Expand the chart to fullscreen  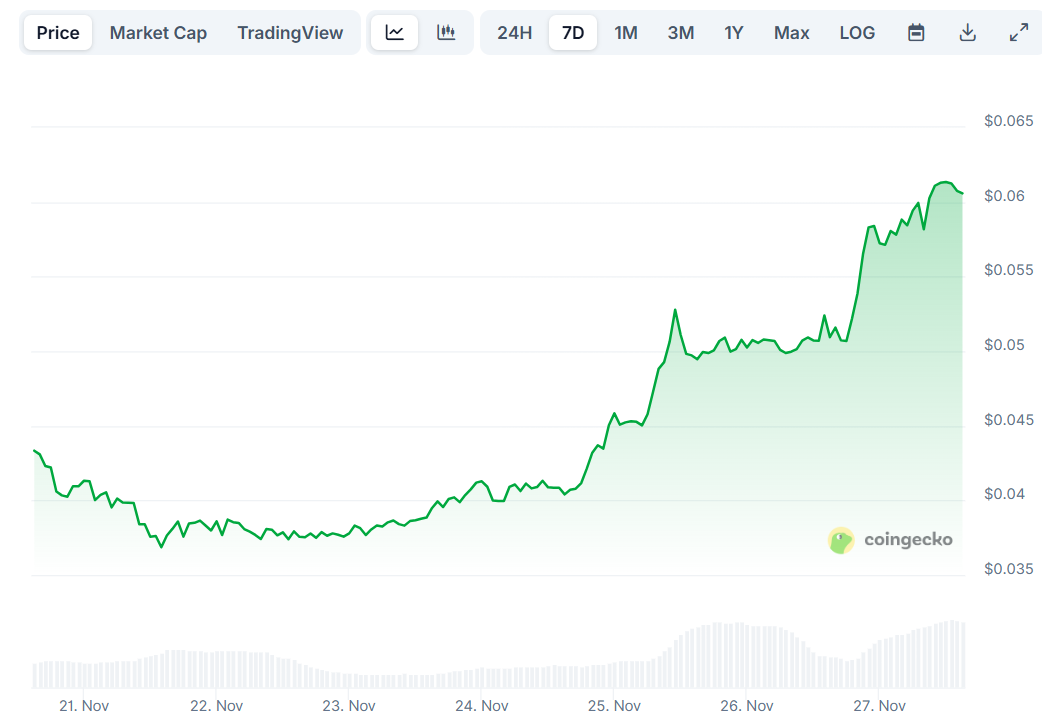coord(1019,31)
